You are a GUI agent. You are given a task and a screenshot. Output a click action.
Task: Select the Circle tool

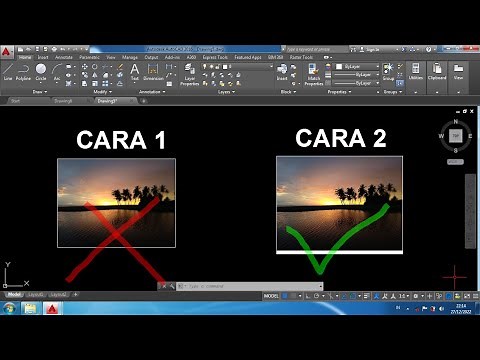(41, 72)
